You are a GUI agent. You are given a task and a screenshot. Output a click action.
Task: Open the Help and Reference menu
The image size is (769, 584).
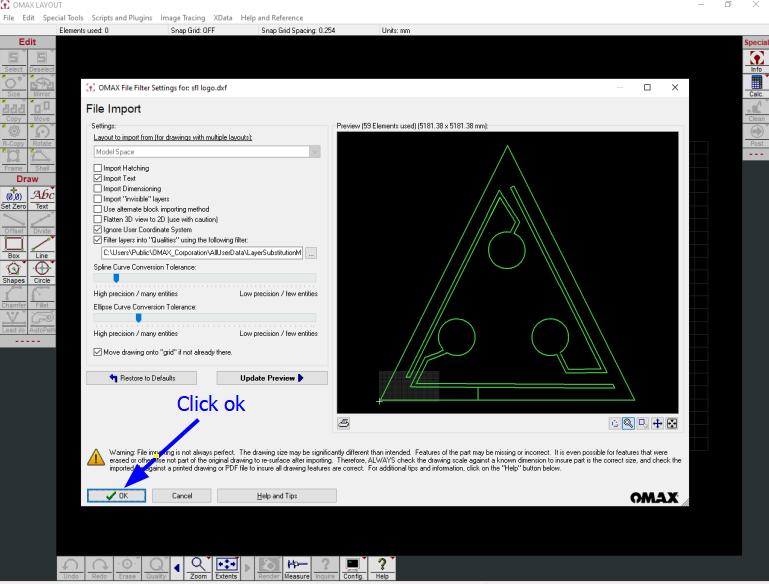click(272, 18)
